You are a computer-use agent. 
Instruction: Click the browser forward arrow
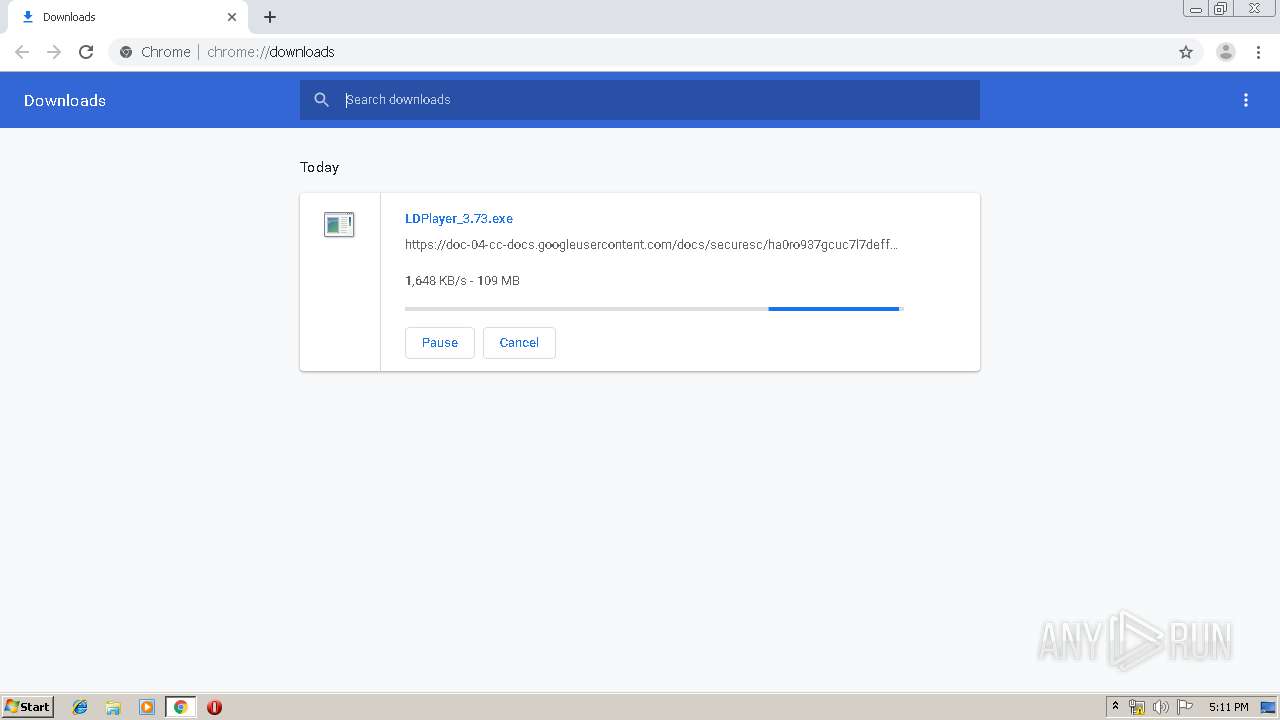(54, 52)
